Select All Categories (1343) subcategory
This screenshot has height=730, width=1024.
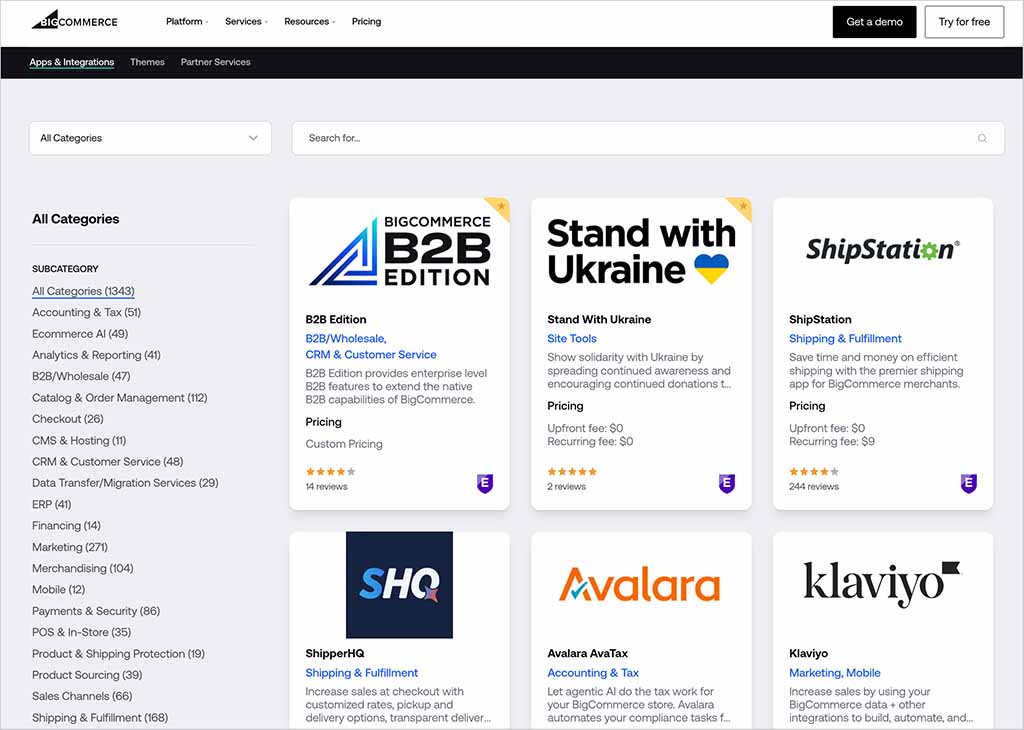(84, 291)
